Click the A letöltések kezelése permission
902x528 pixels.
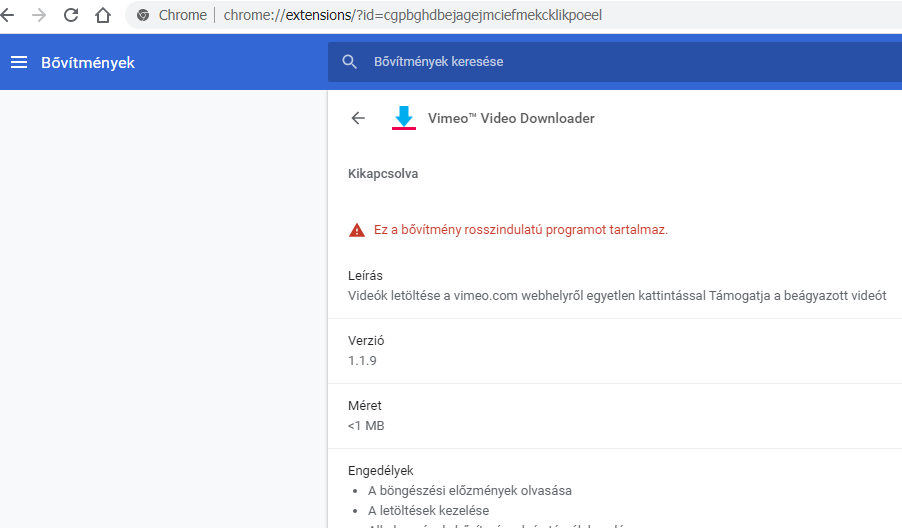pyautogui.click(x=429, y=511)
